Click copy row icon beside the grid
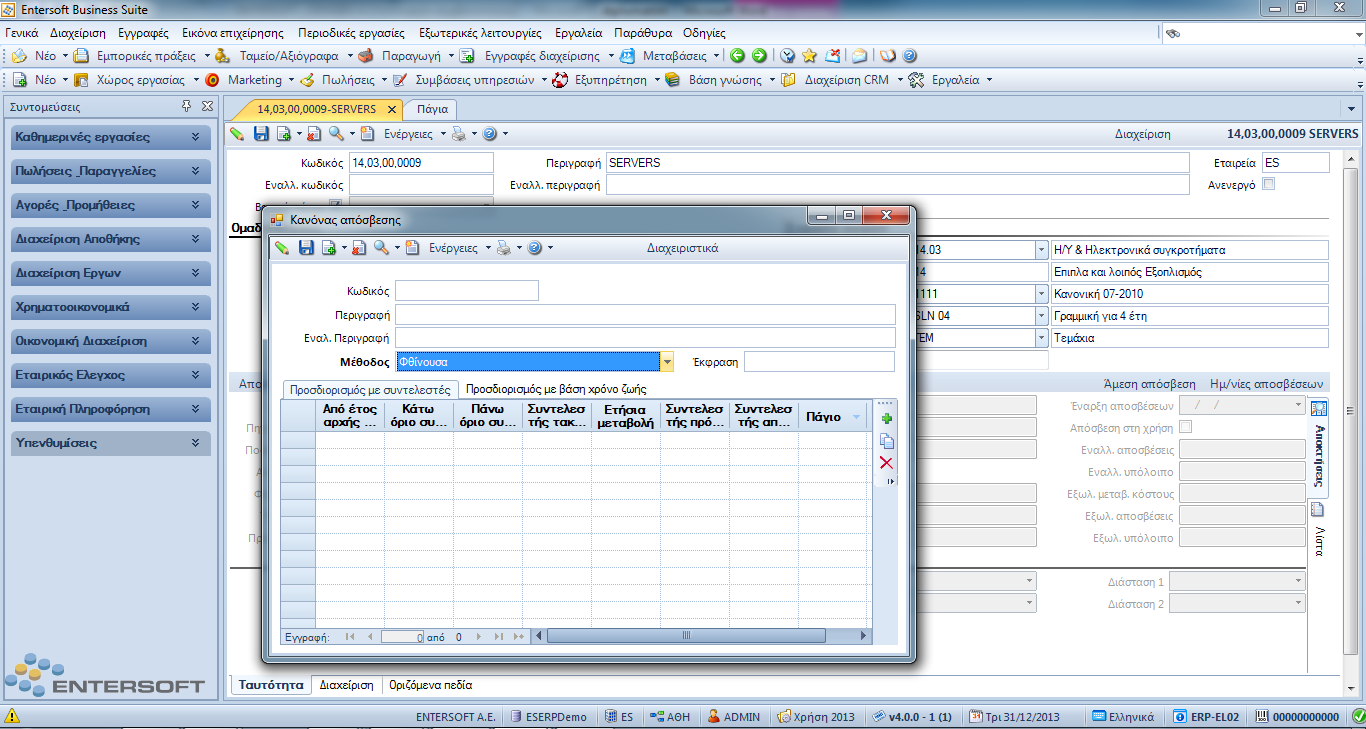This screenshot has height=729, width=1366. click(x=886, y=441)
